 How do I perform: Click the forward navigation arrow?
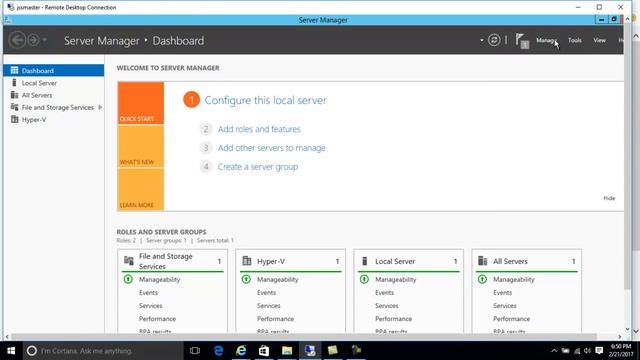point(33,40)
